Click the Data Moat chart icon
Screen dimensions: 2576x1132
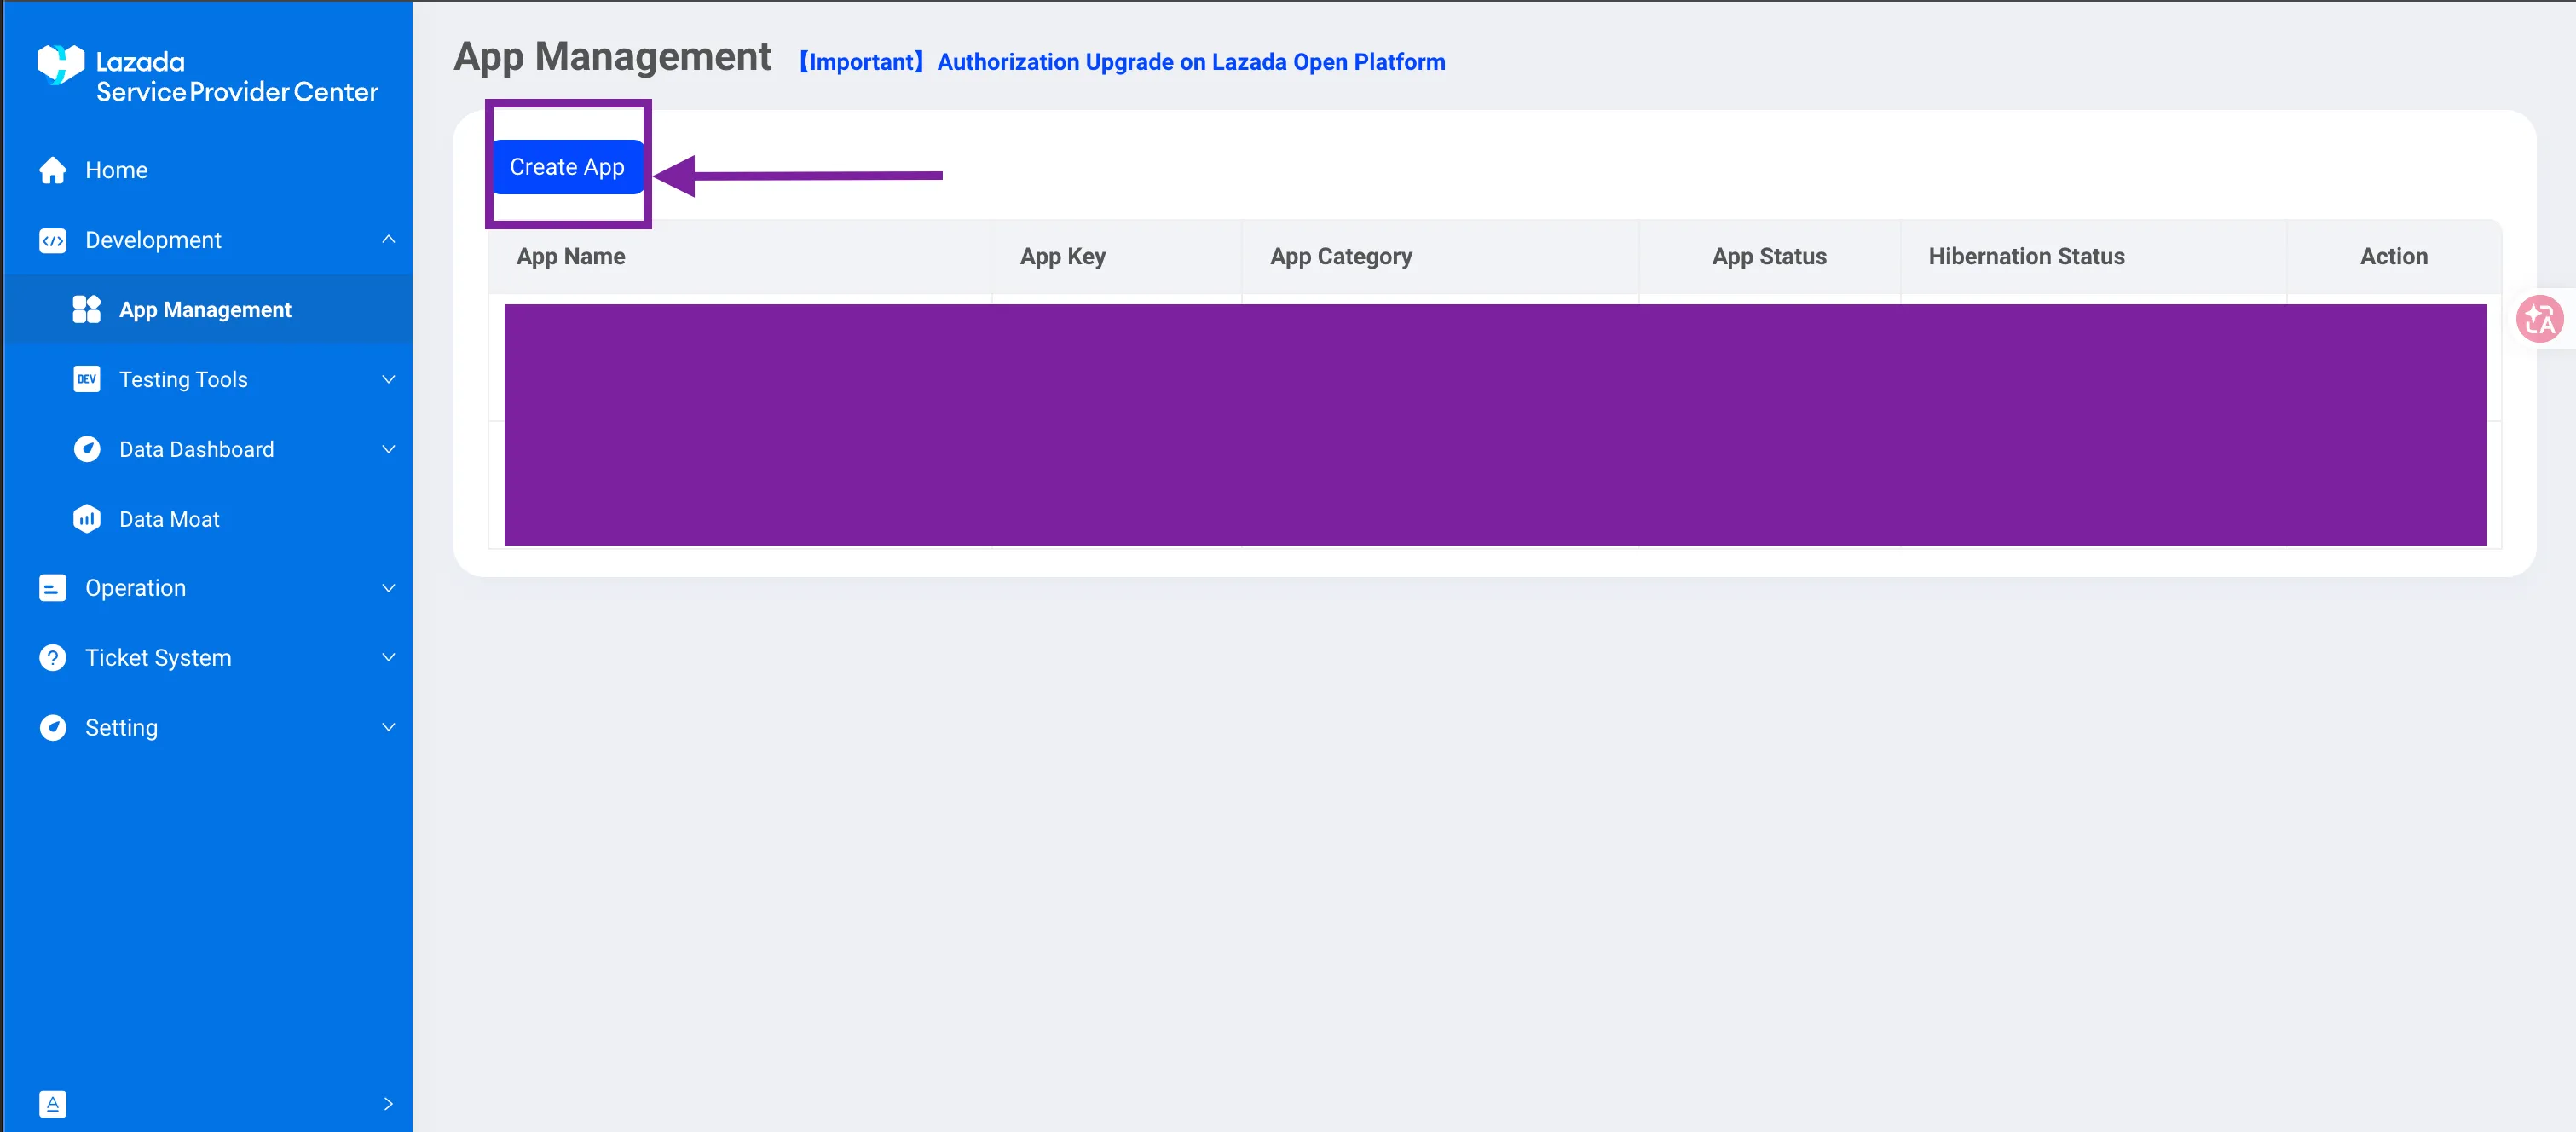[87, 519]
